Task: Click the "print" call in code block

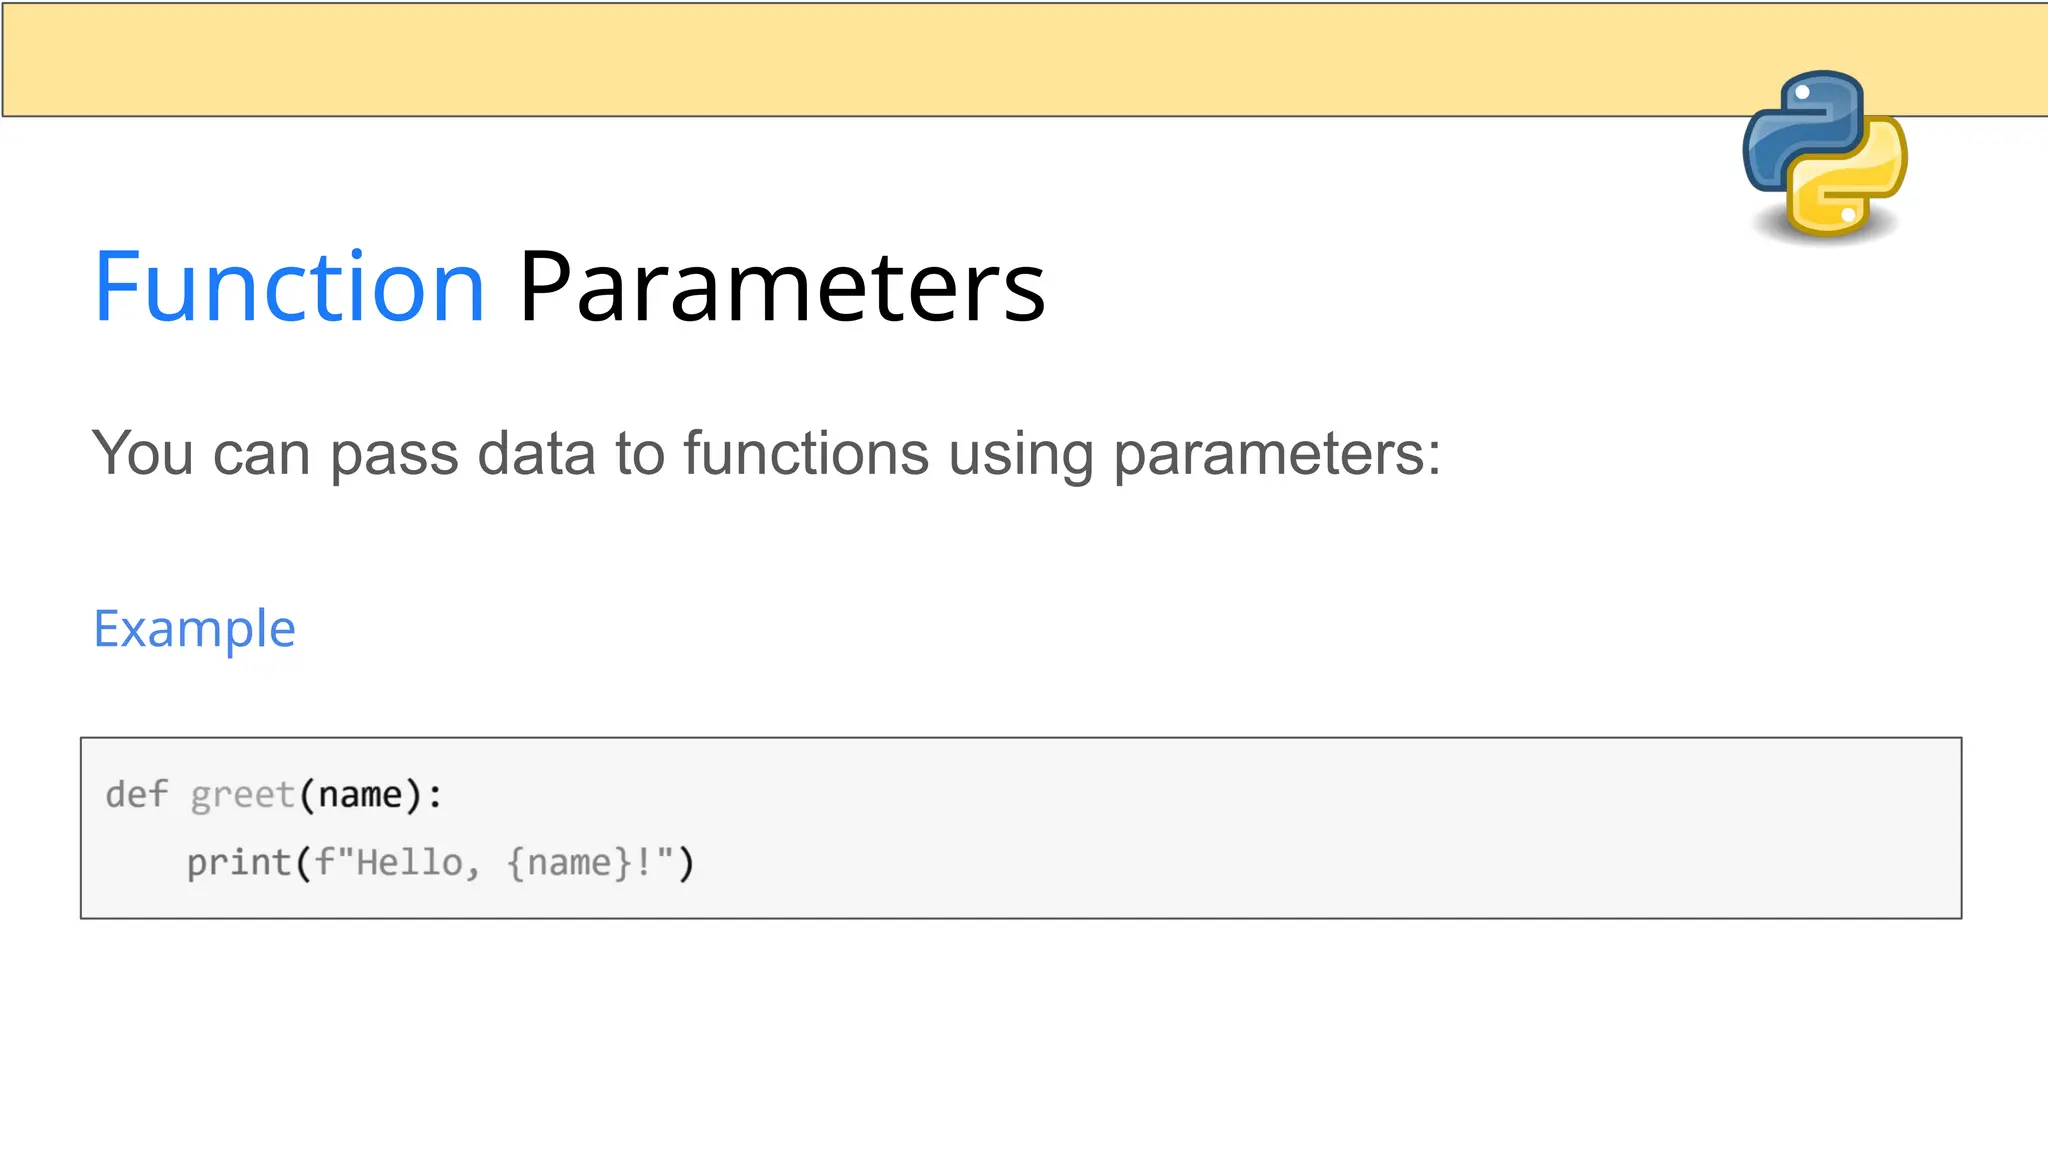Action: 238,862
